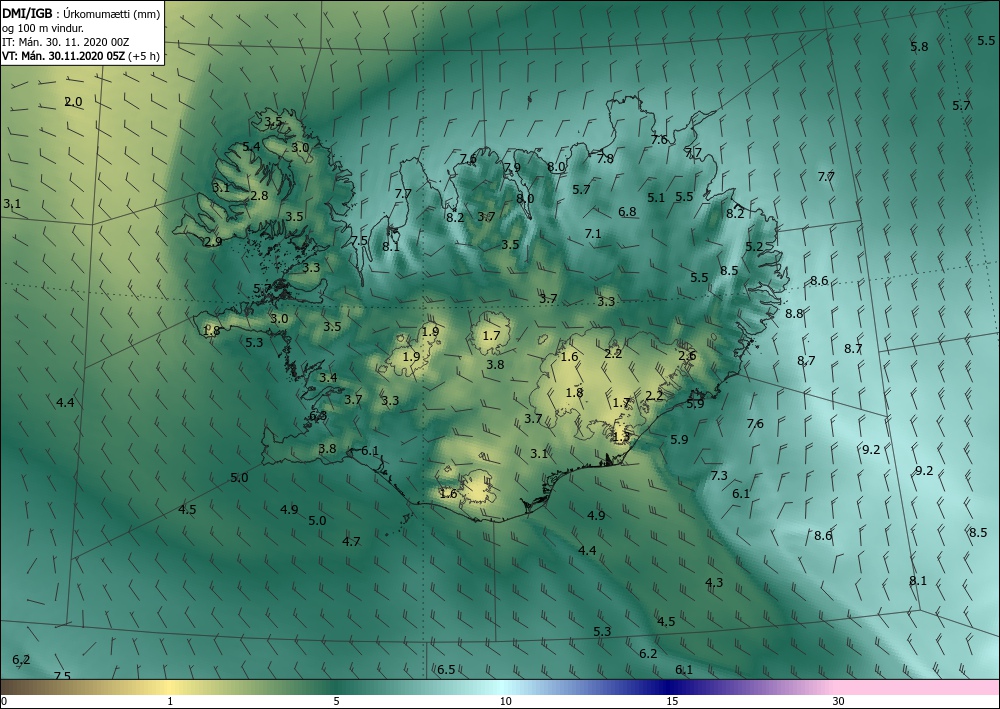Click the '6.8' value on the map
This screenshot has height=709, width=1000.
pyautogui.click(x=627, y=212)
